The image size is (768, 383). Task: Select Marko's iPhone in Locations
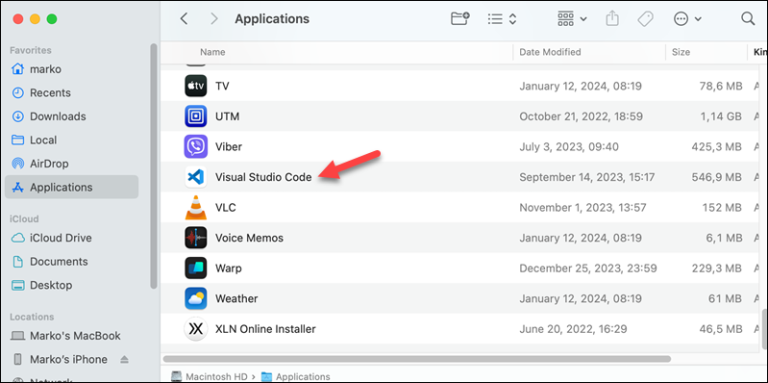(69, 359)
